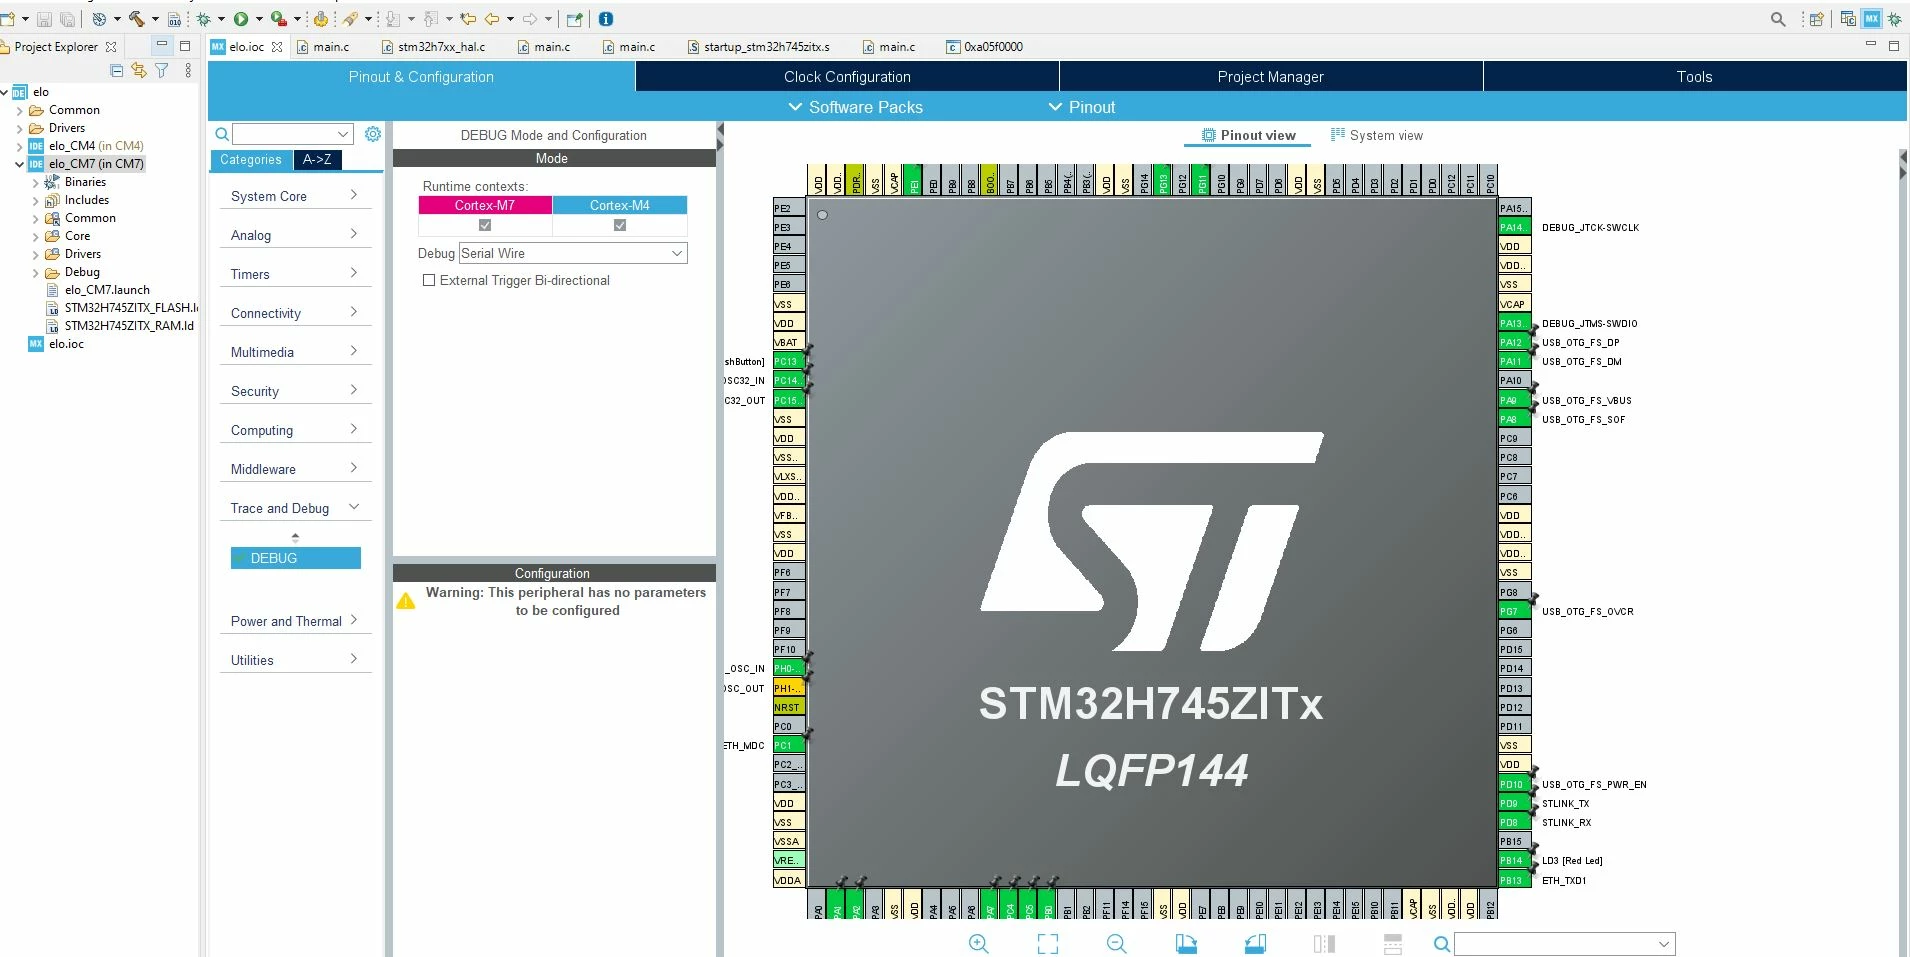The height and width of the screenshot is (957, 1910).
Task: Open the Project Manager tab
Action: [1270, 77]
